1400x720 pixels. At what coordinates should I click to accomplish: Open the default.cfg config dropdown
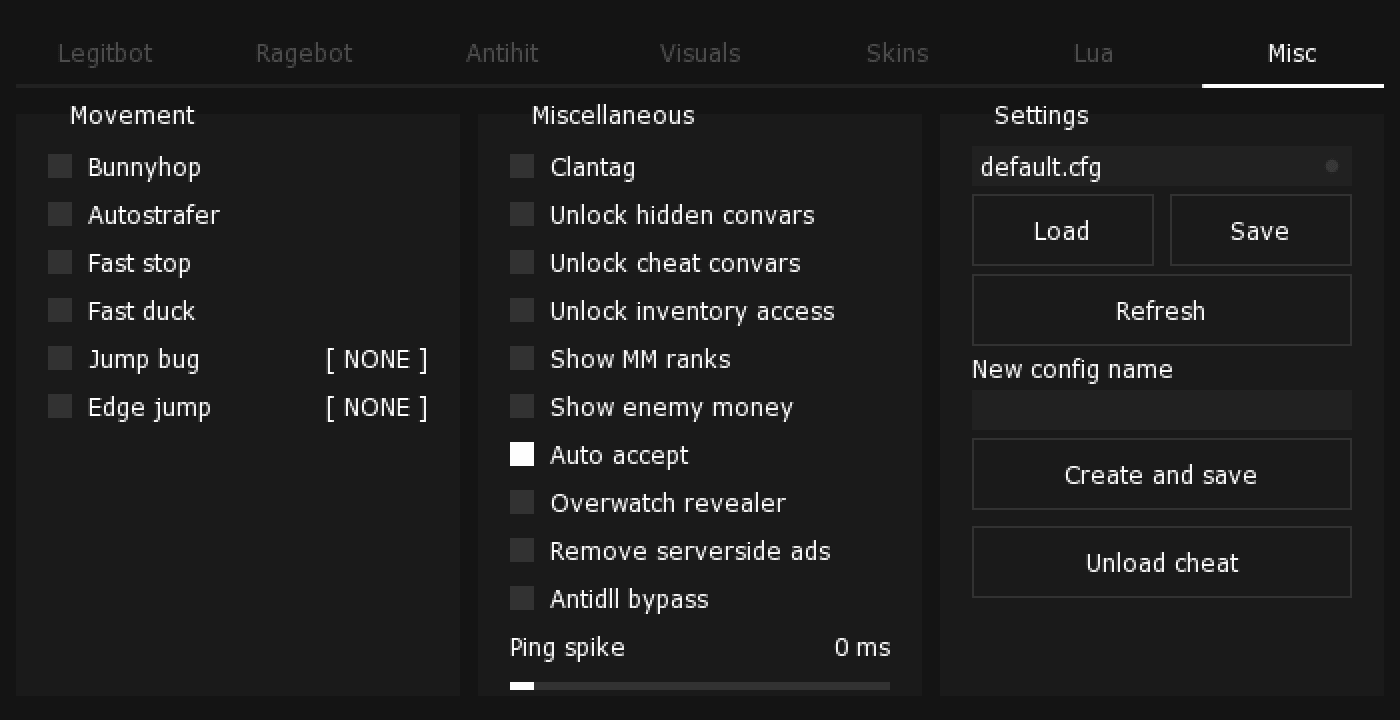(1162, 167)
